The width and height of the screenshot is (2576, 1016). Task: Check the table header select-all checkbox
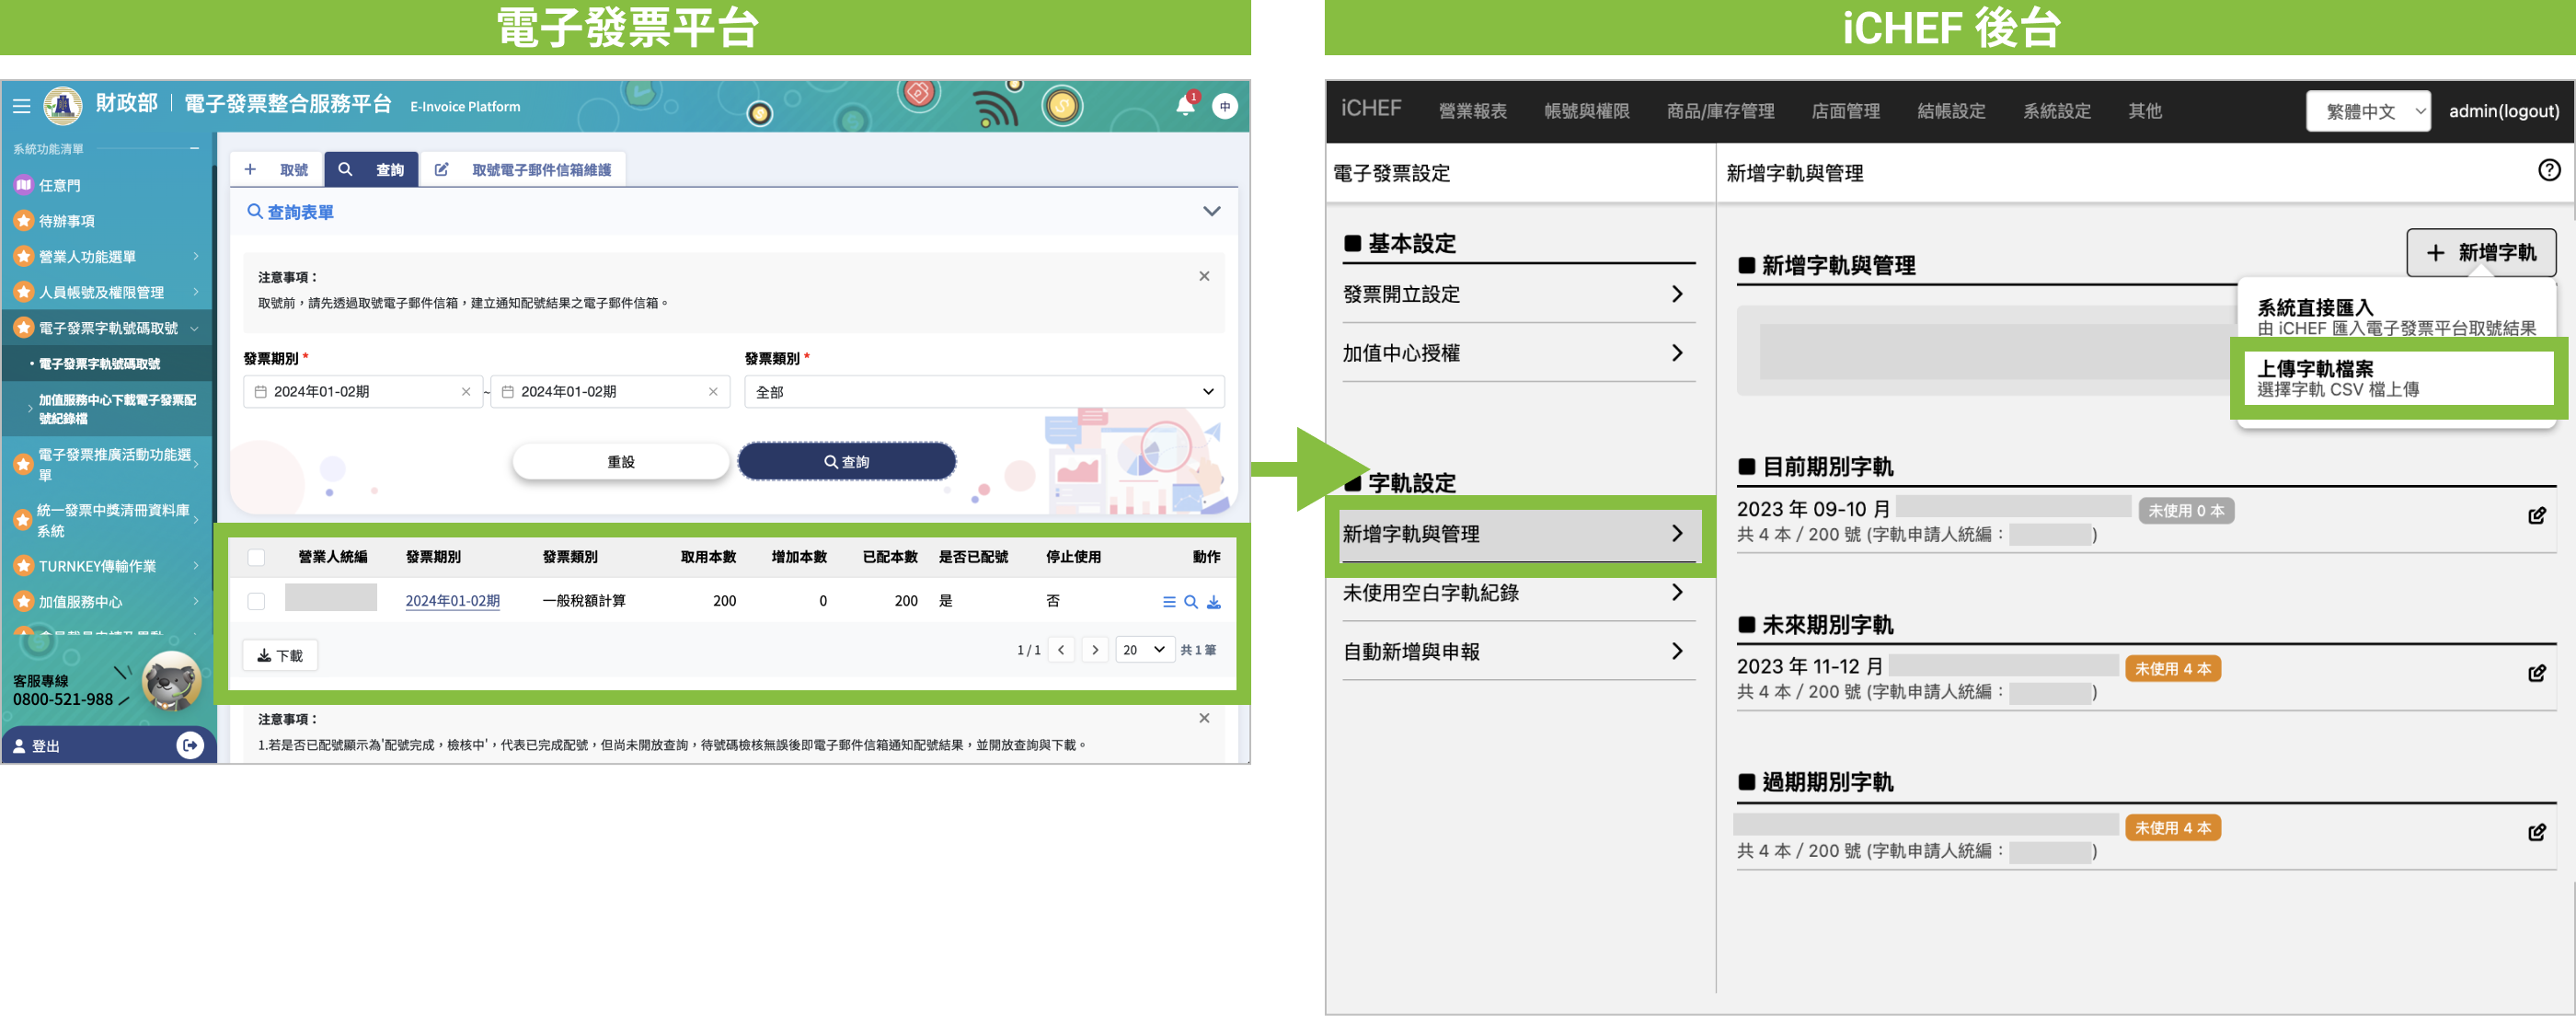[257, 558]
